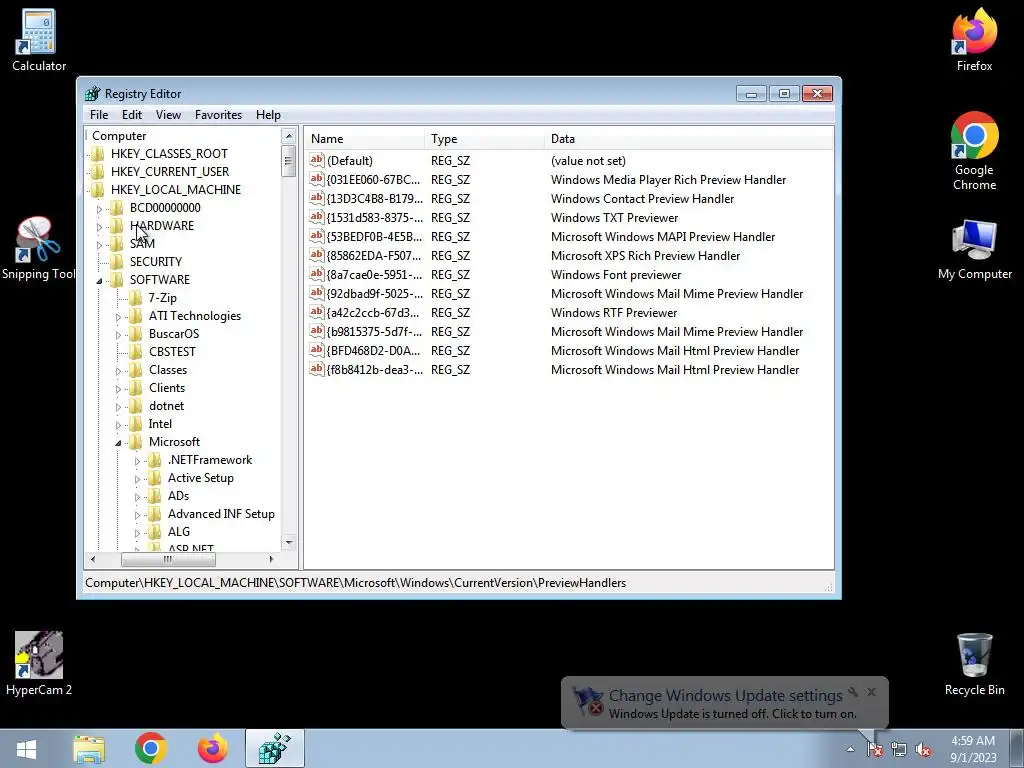
Task: Click the muted volume tray icon
Action: click(x=923, y=750)
